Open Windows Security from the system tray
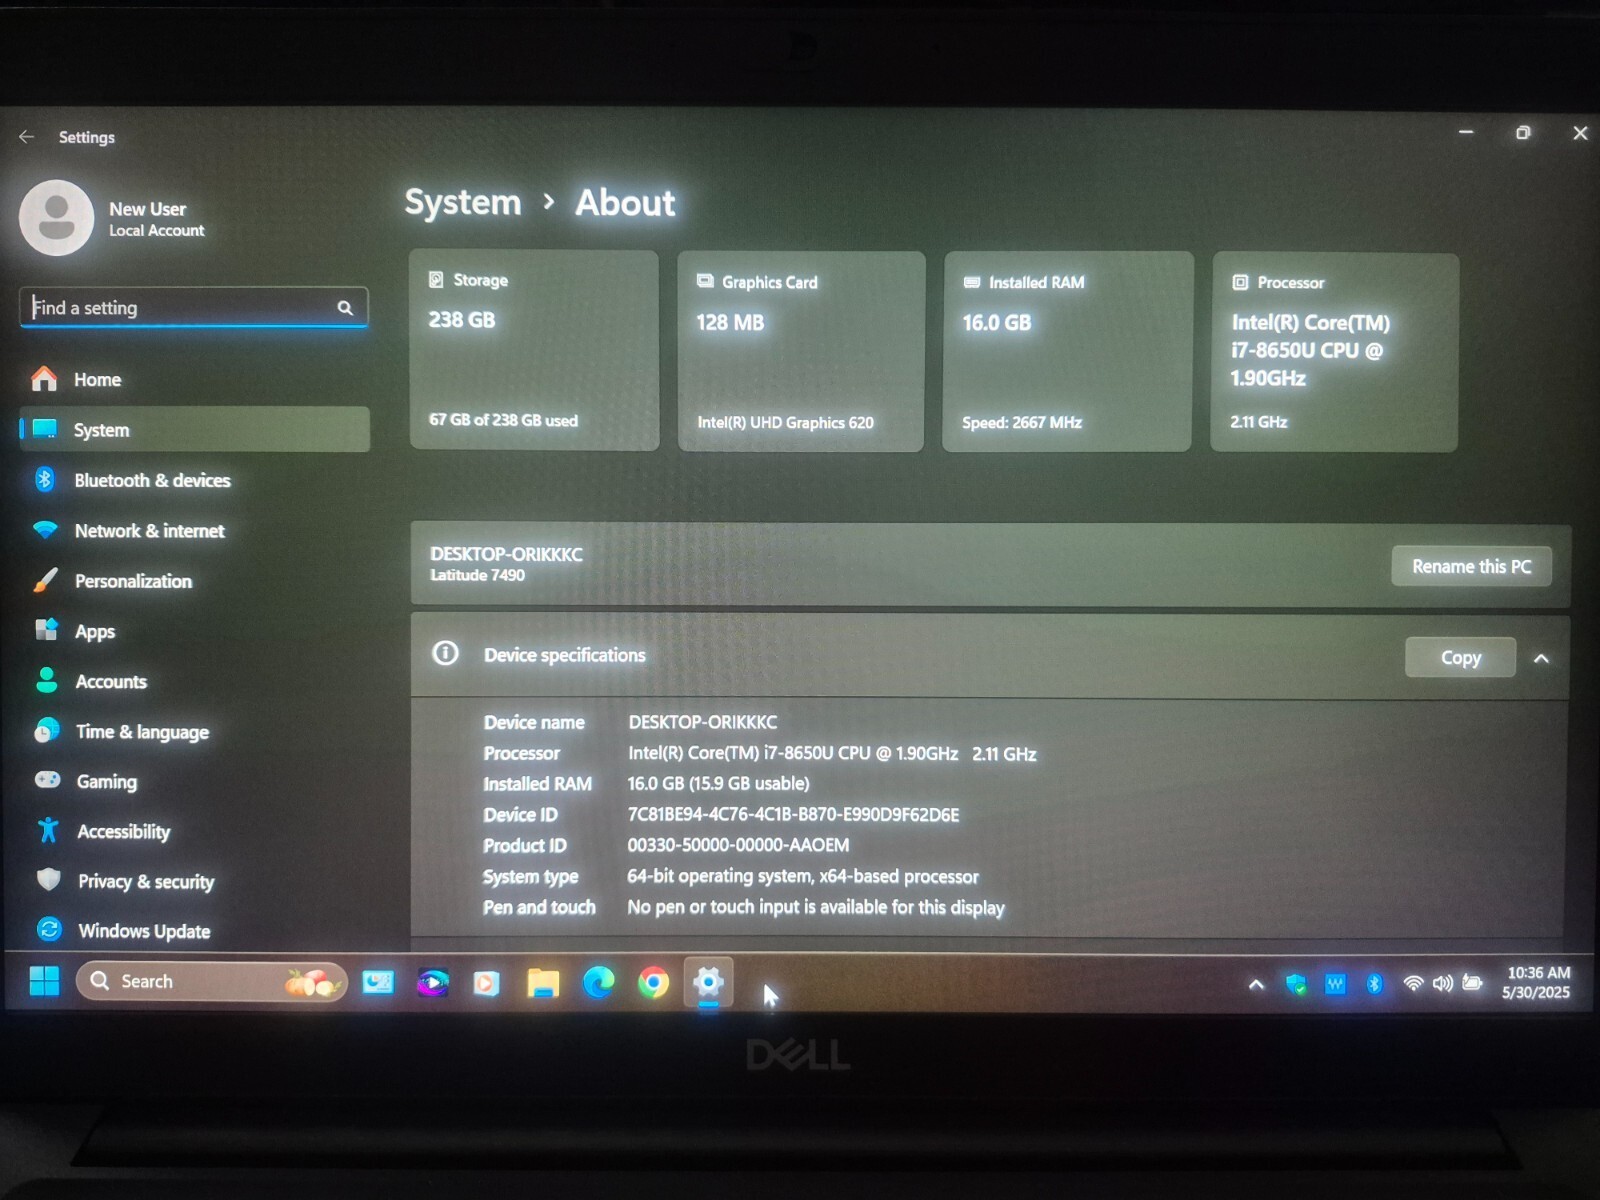 coord(1296,984)
